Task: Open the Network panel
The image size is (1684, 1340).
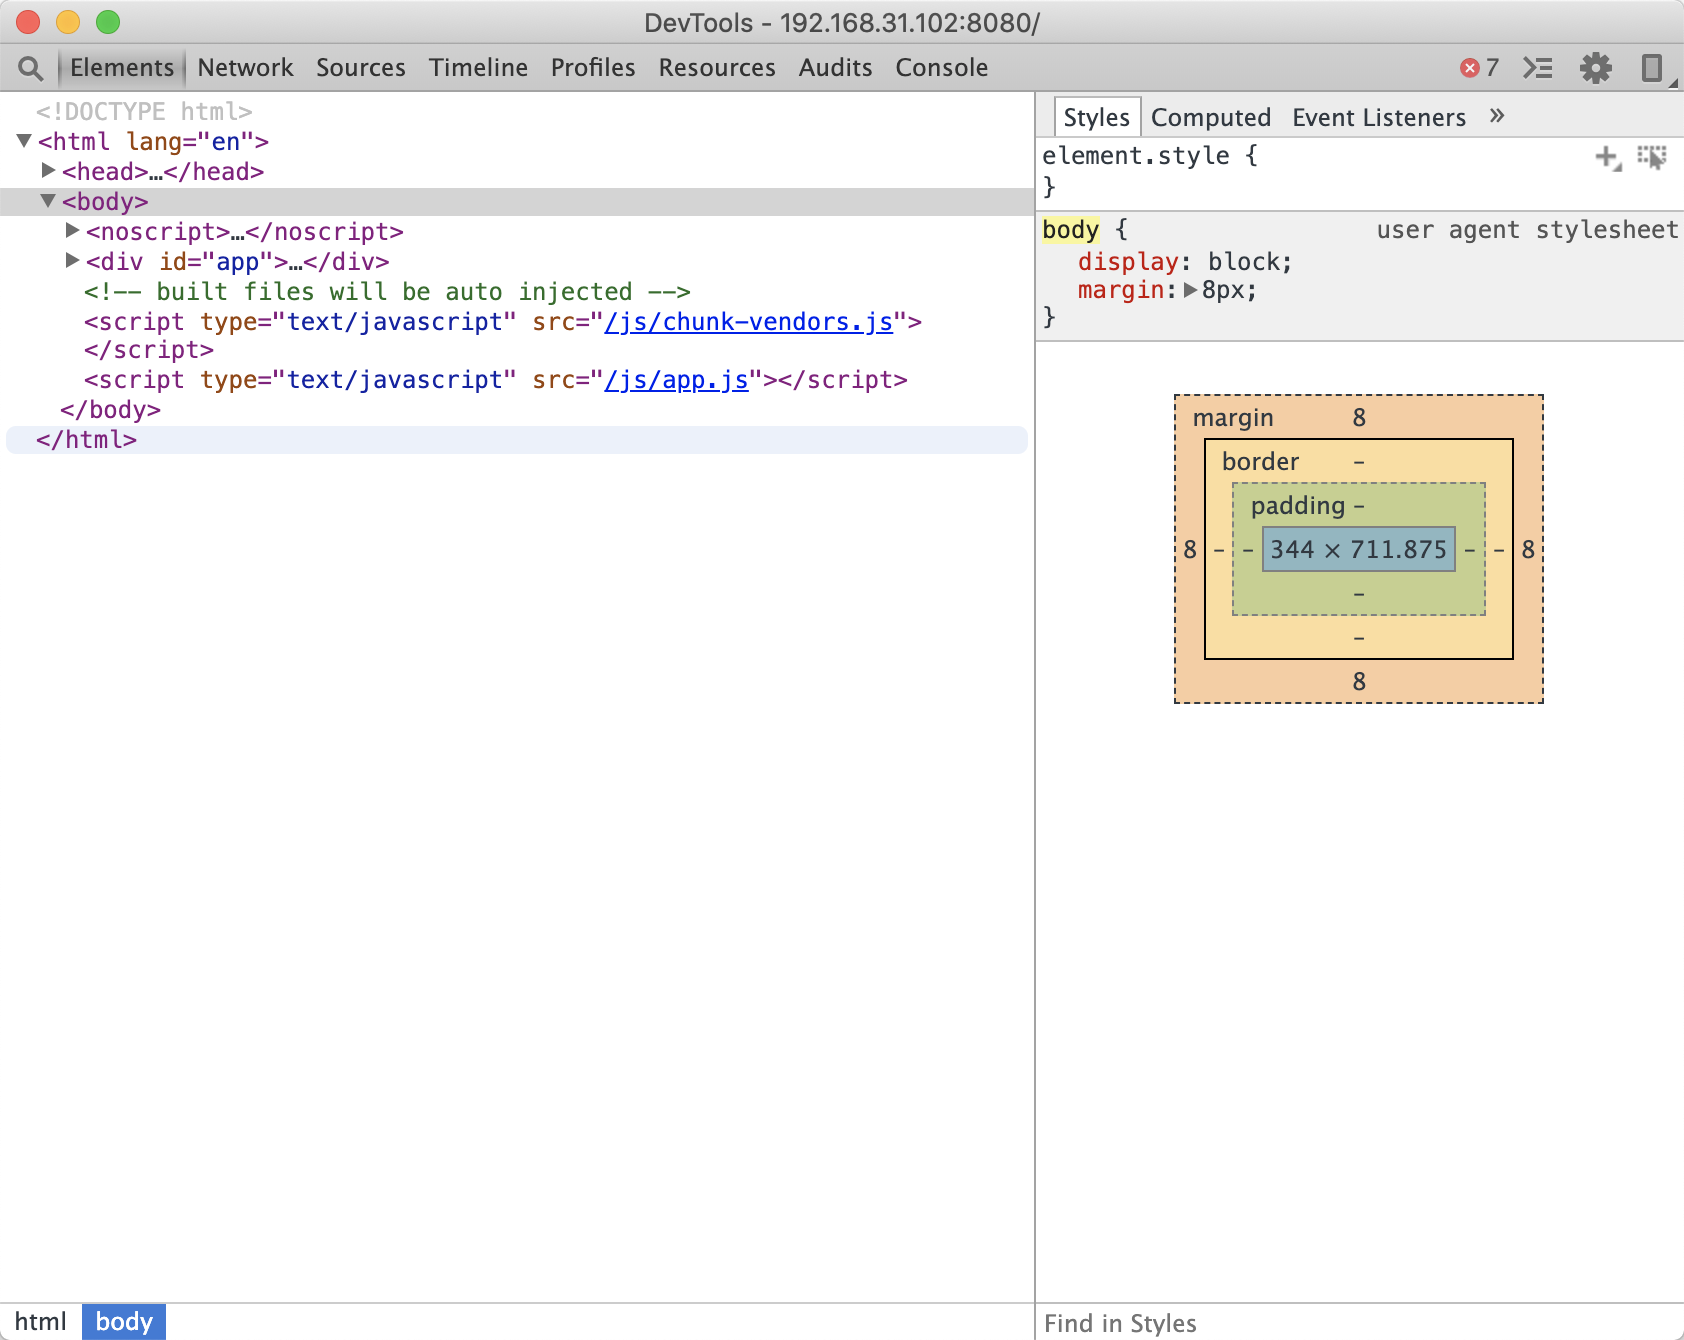Action: pyautogui.click(x=245, y=68)
